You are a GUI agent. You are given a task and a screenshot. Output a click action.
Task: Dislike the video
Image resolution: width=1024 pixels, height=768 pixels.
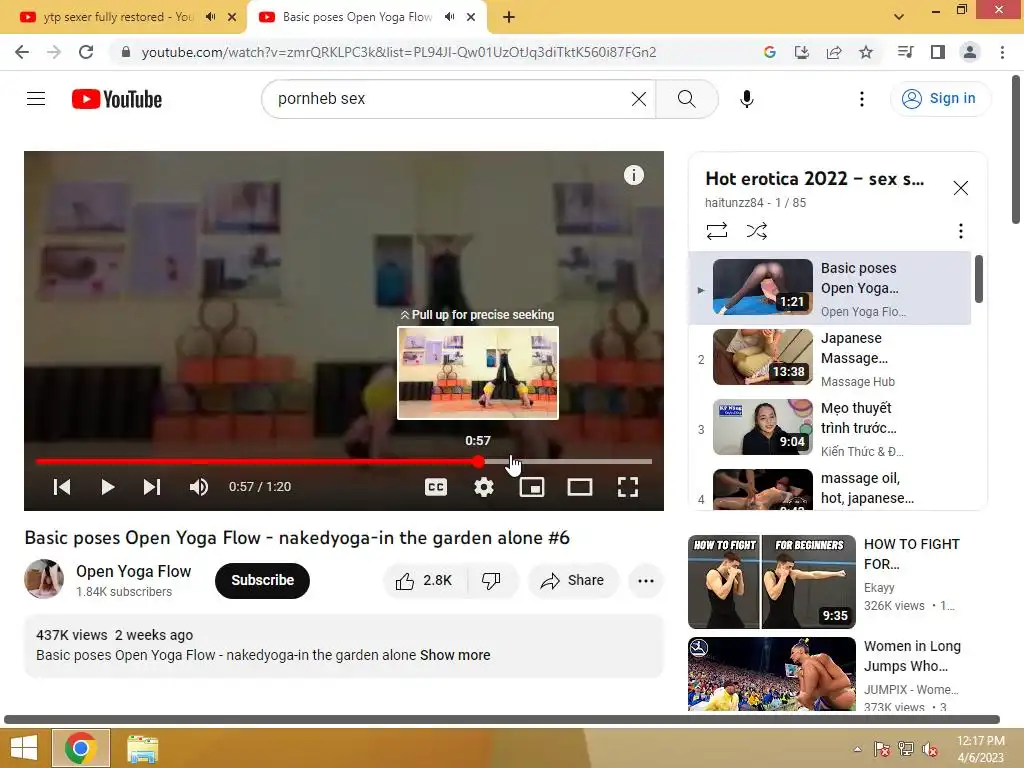coord(491,580)
